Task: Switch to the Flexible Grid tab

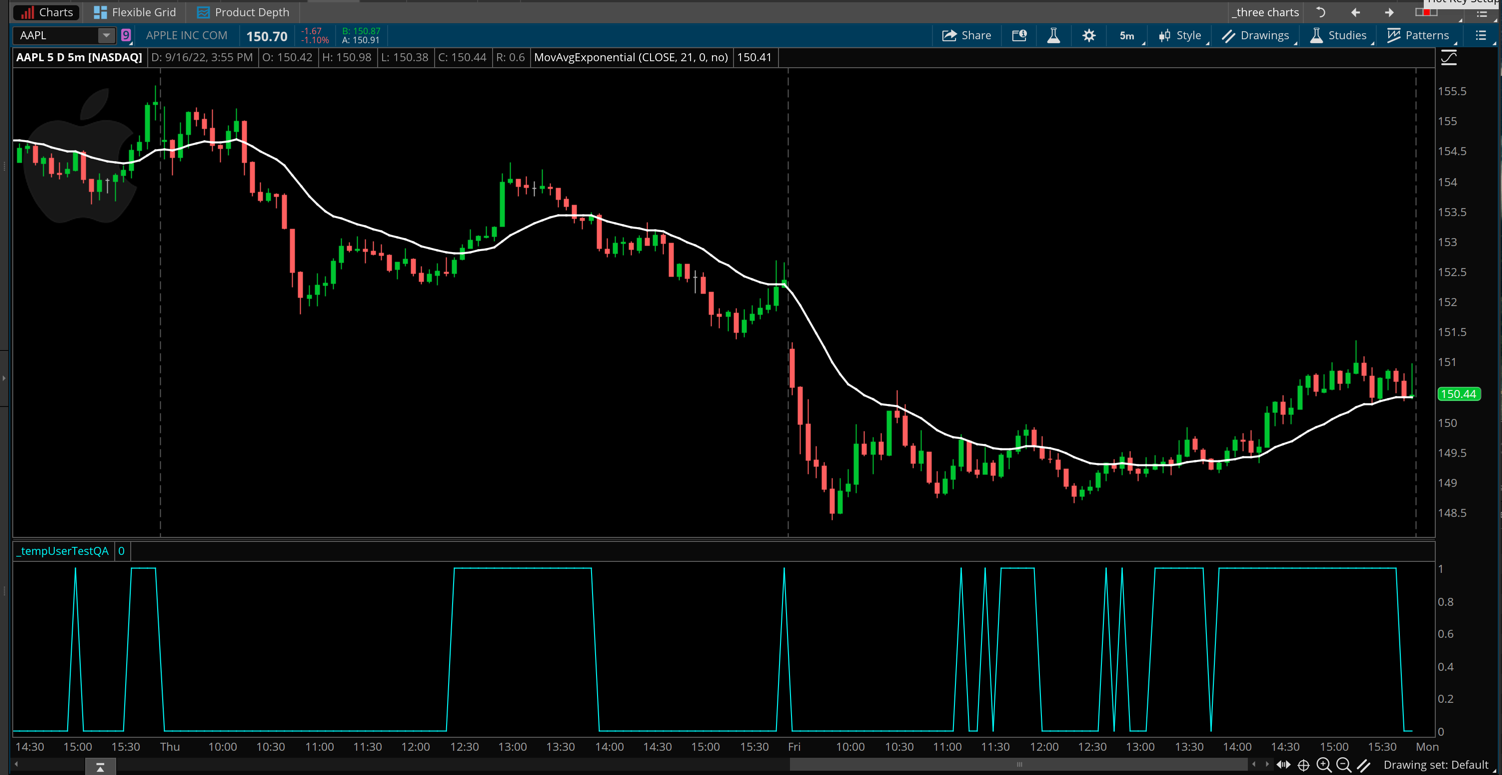Action: click(134, 12)
